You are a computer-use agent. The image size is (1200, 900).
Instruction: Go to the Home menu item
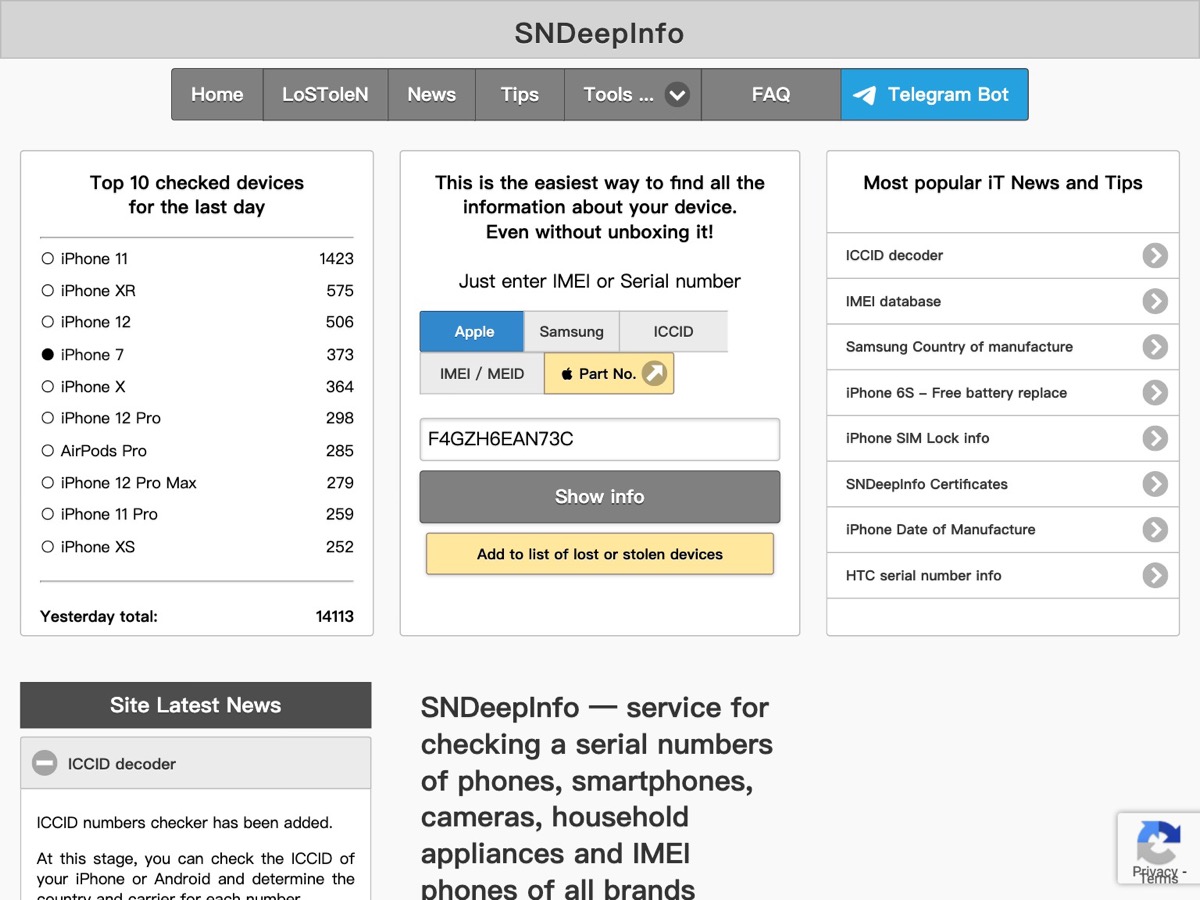(x=217, y=95)
